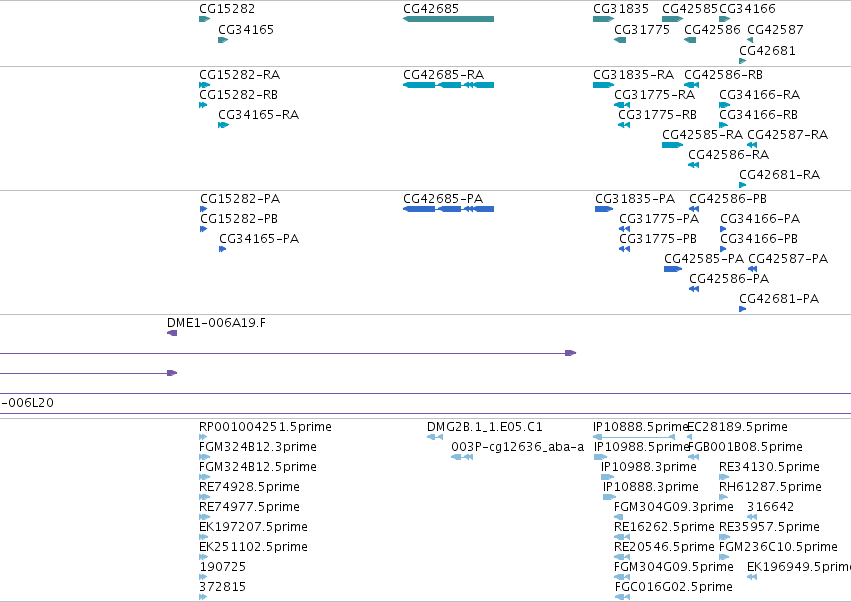Select the IP10888.5prime spliced EST line
The width and height of the screenshot is (851, 602).
point(634,437)
